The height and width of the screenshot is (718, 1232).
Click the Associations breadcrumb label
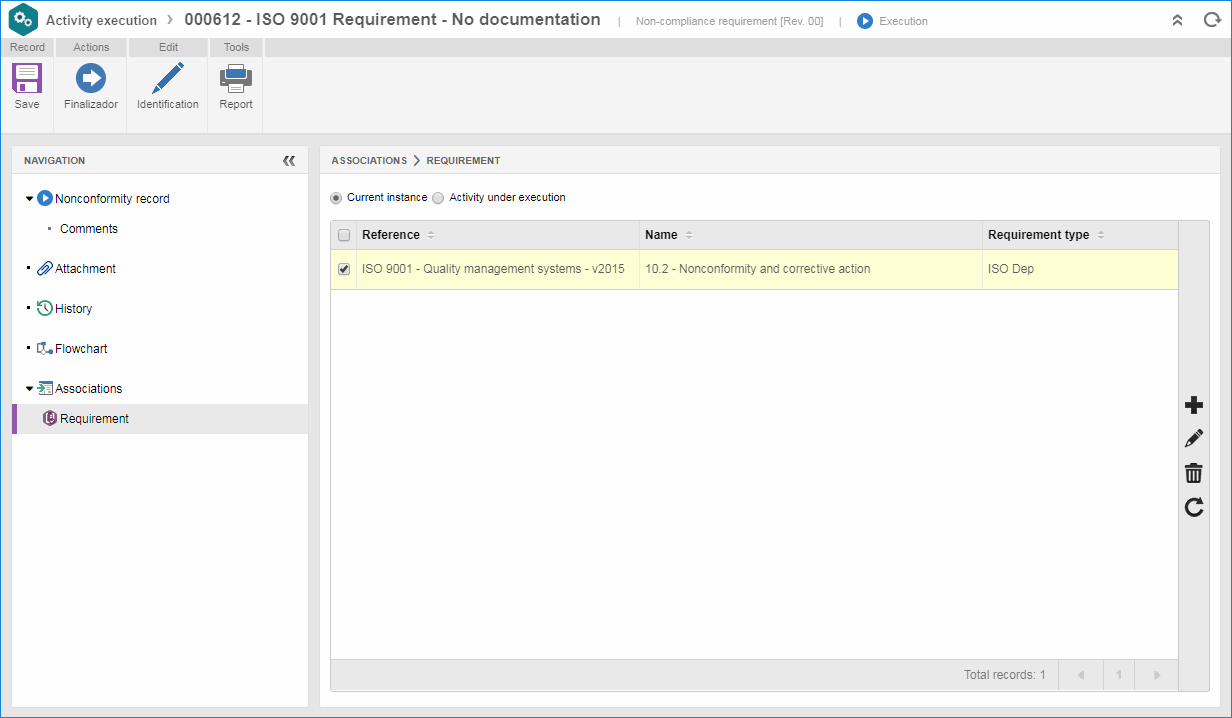click(x=369, y=160)
